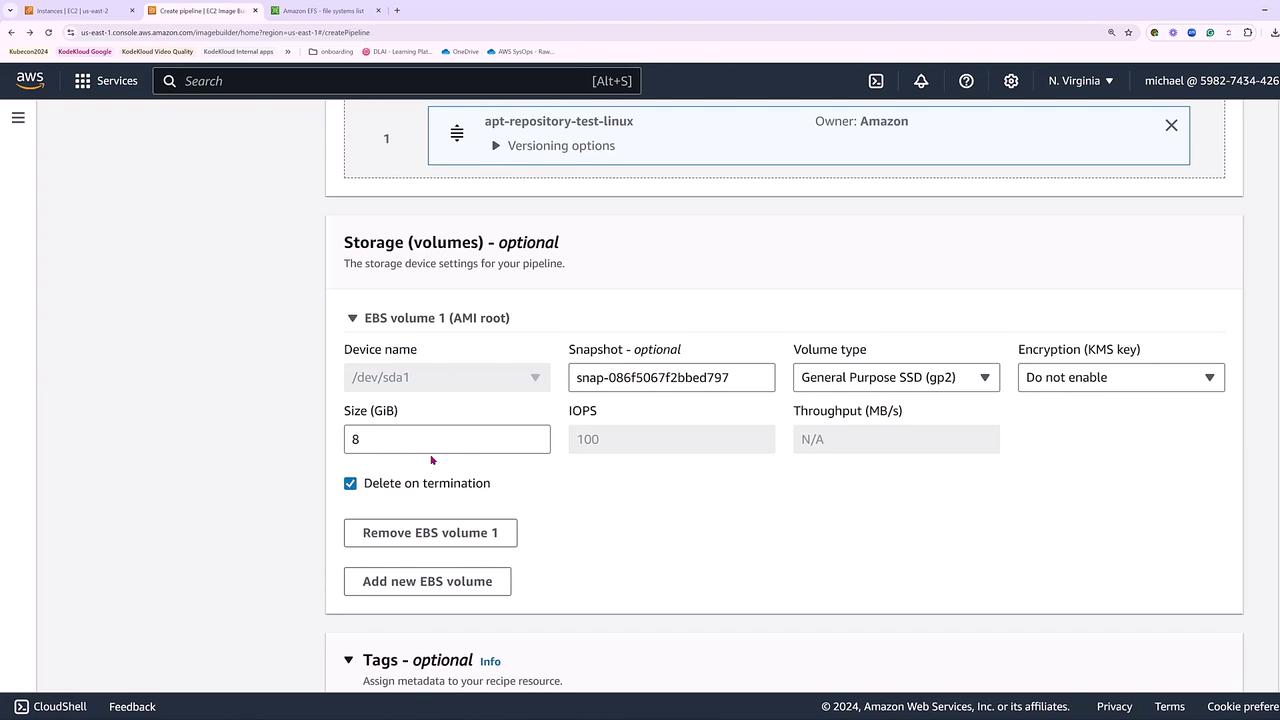Click the browser forward arrow
The image size is (1280, 720).
(x=30, y=32)
